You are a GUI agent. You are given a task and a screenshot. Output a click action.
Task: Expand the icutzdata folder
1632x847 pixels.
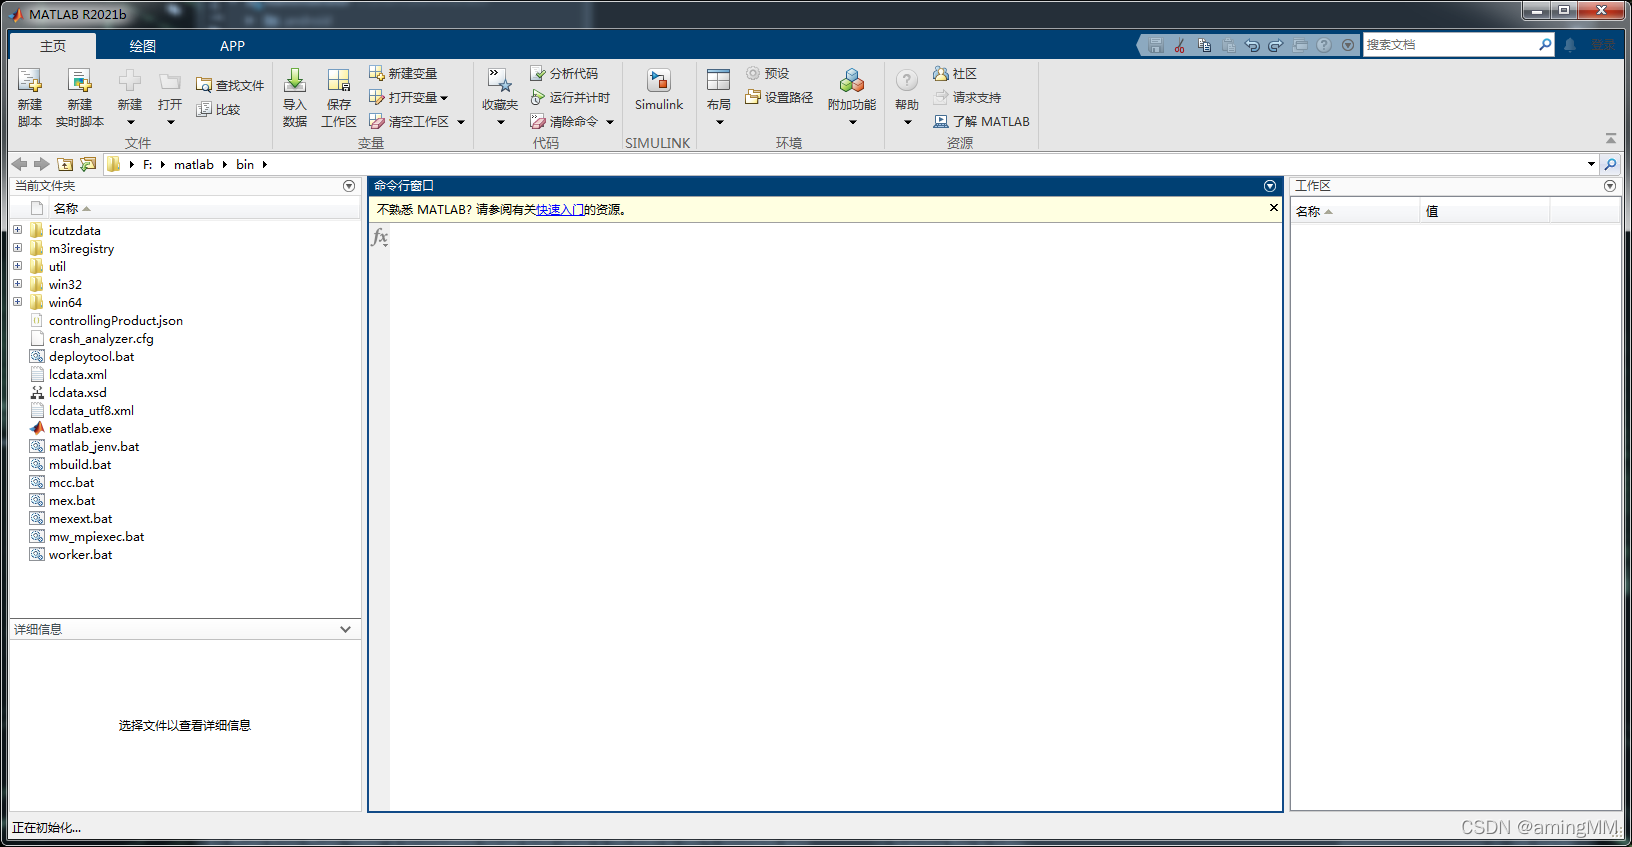(x=17, y=230)
